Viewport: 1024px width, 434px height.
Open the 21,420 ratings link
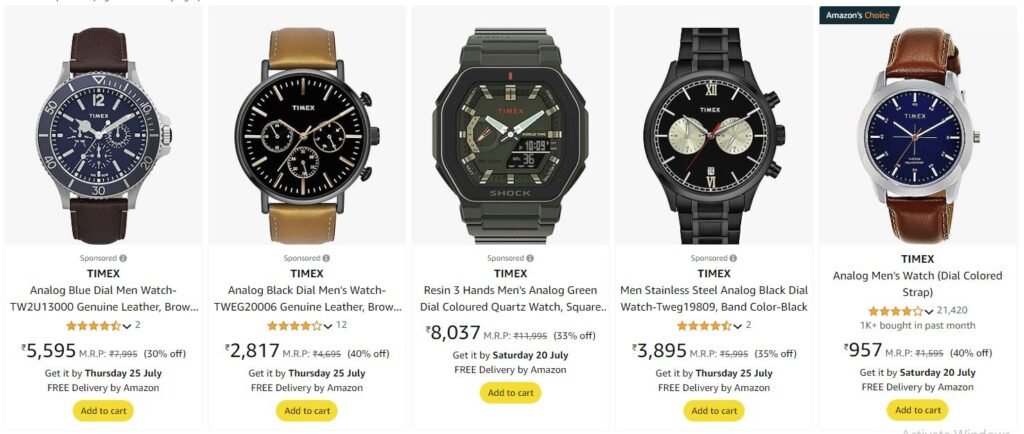pos(952,311)
